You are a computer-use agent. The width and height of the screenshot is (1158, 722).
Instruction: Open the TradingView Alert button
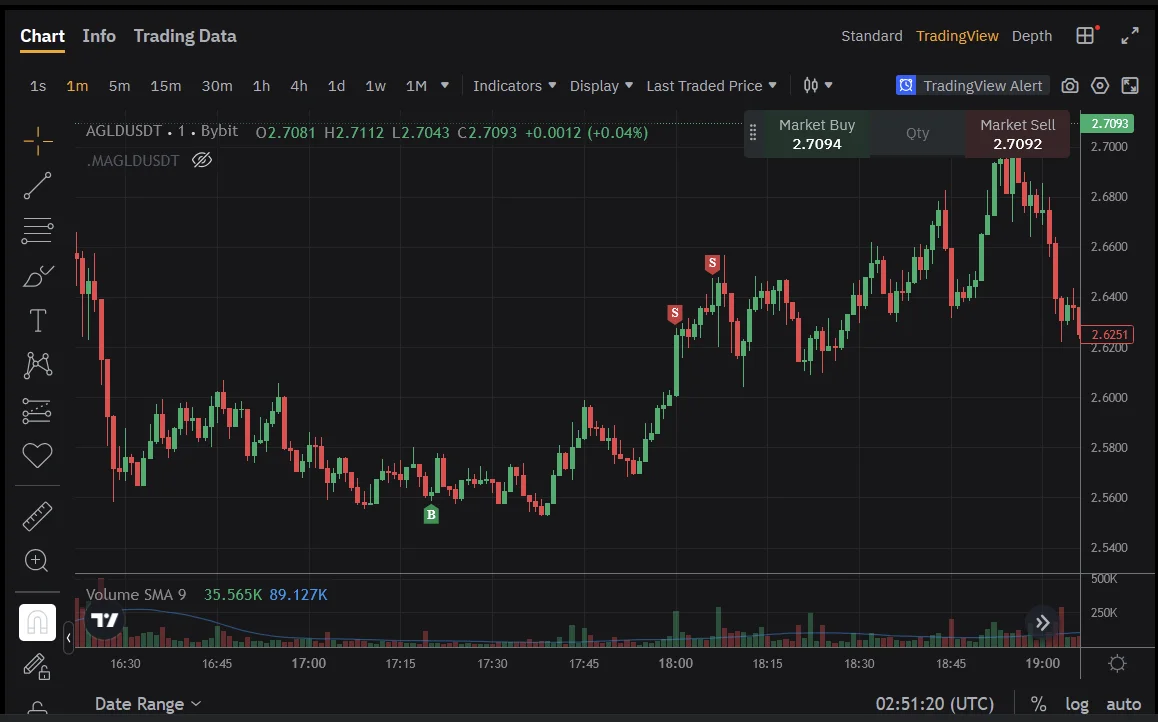[x=971, y=86]
